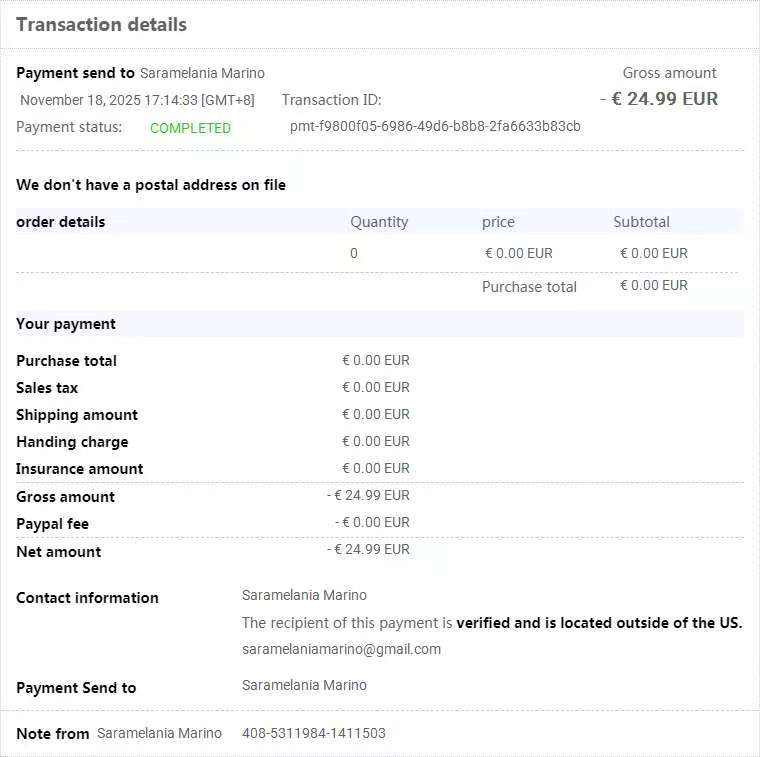The image size is (760, 757).
Task: Select the transaction ID starting with pmt-f9800f05
Action: point(435,127)
